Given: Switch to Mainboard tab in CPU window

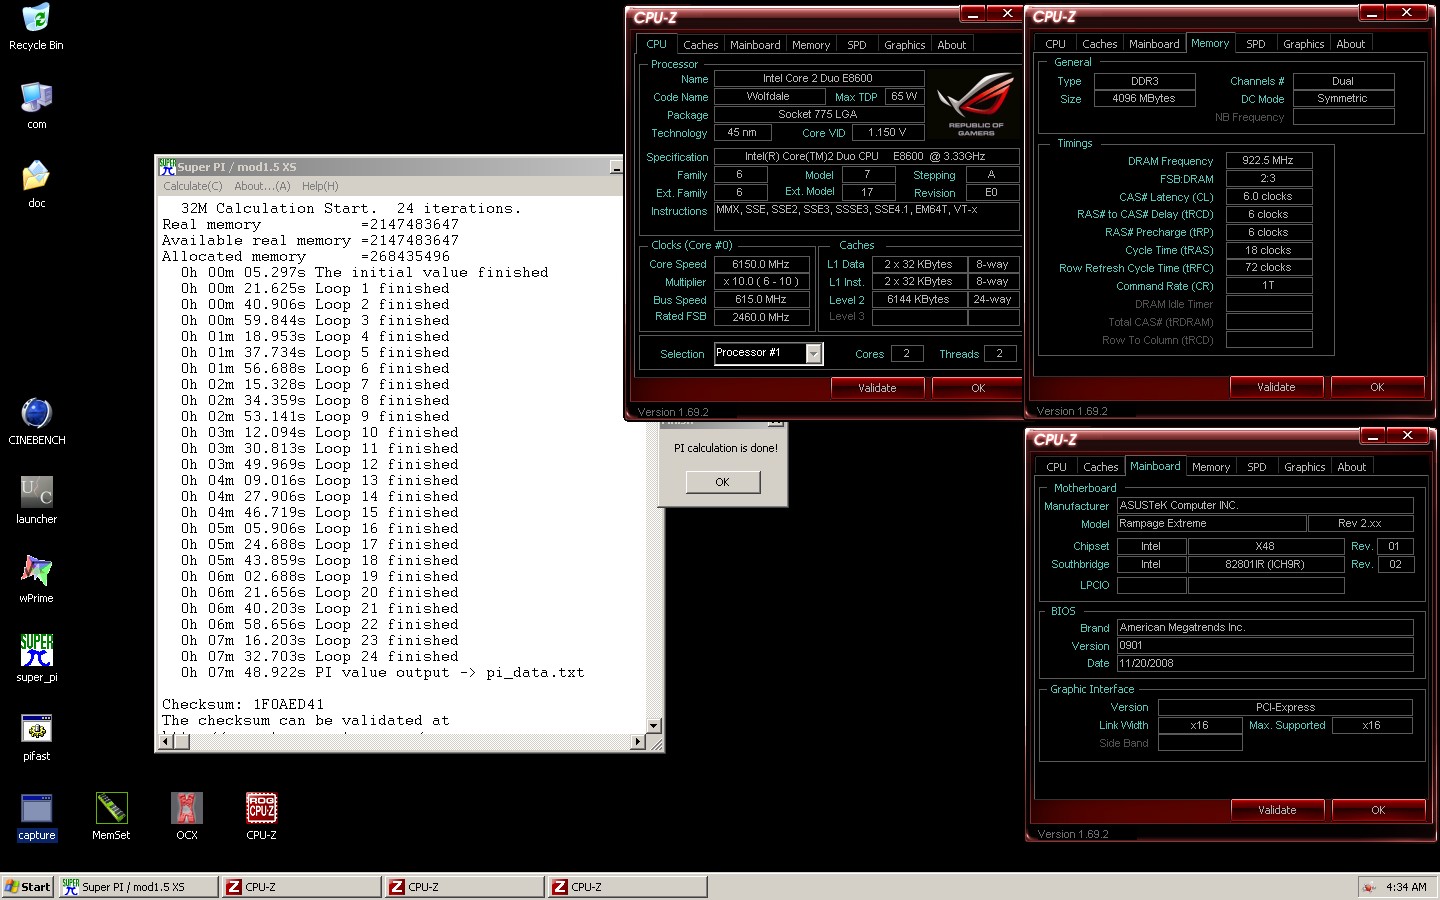Looking at the screenshot, I should click(755, 45).
